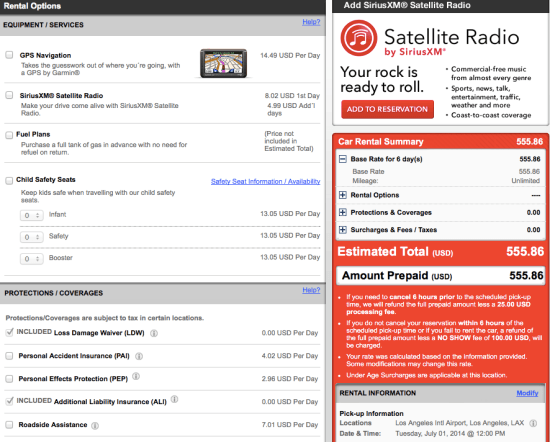Viewport: 550px width, 442px height.
Task: Check SiriusXM Satellite Radio option
Action: tap(9, 95)
